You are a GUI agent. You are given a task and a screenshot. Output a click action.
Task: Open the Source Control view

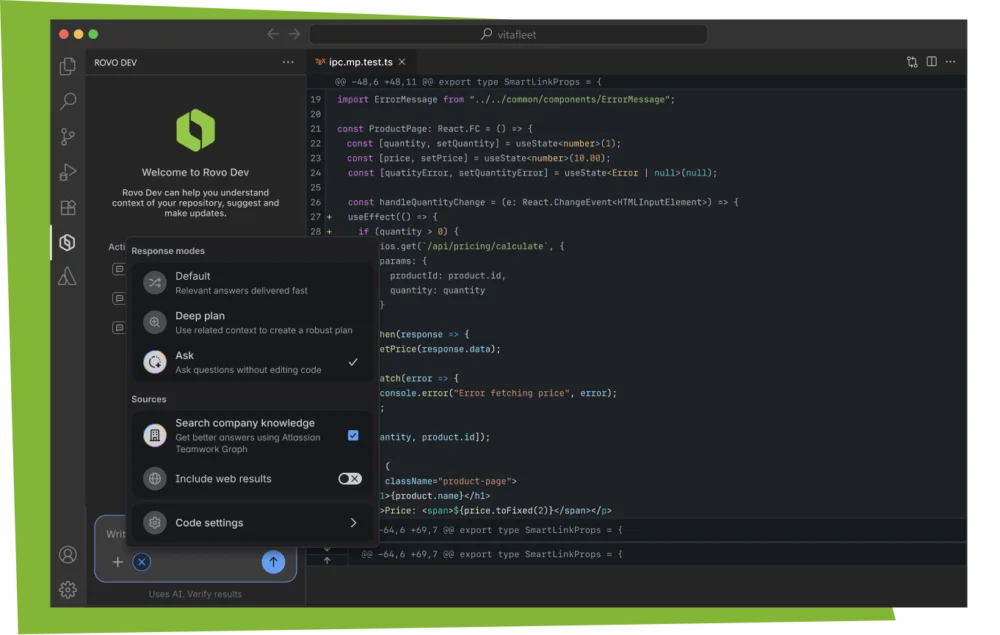(x=68, y=136)
